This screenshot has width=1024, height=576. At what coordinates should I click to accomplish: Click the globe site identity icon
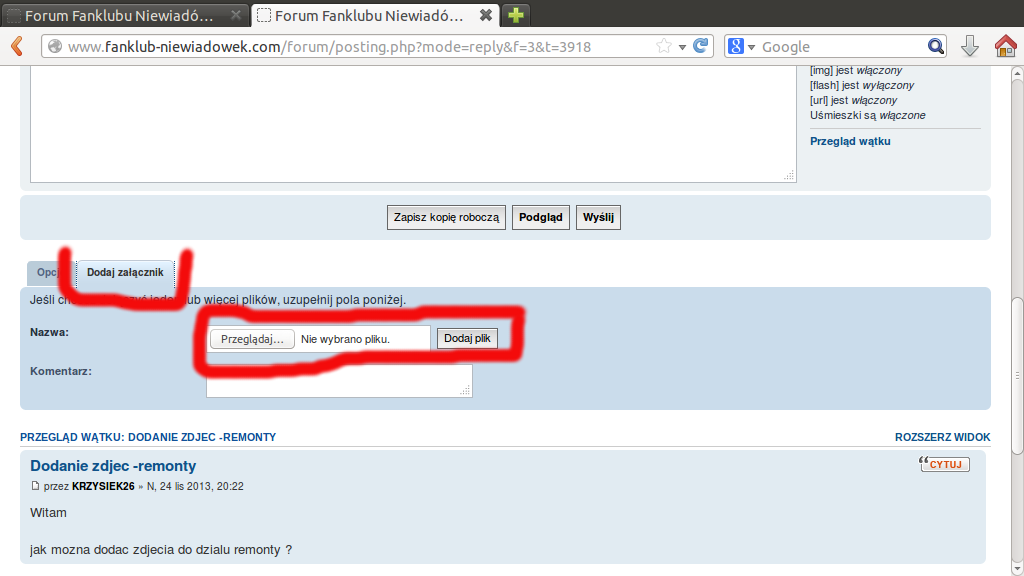click(55, 46)
